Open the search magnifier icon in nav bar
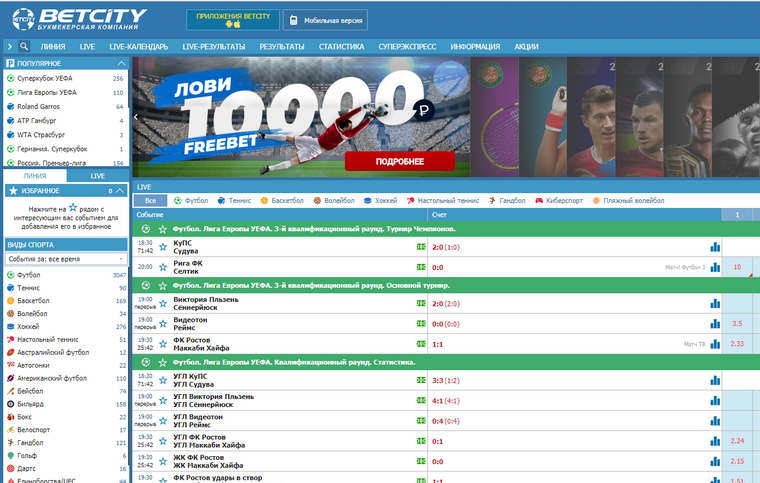The height and width of the screenshot is (483, 760). click(24, 47)
